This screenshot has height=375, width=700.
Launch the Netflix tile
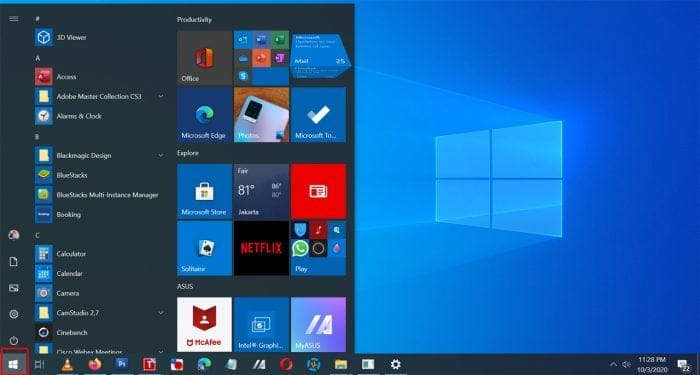(x=261, y=248)
